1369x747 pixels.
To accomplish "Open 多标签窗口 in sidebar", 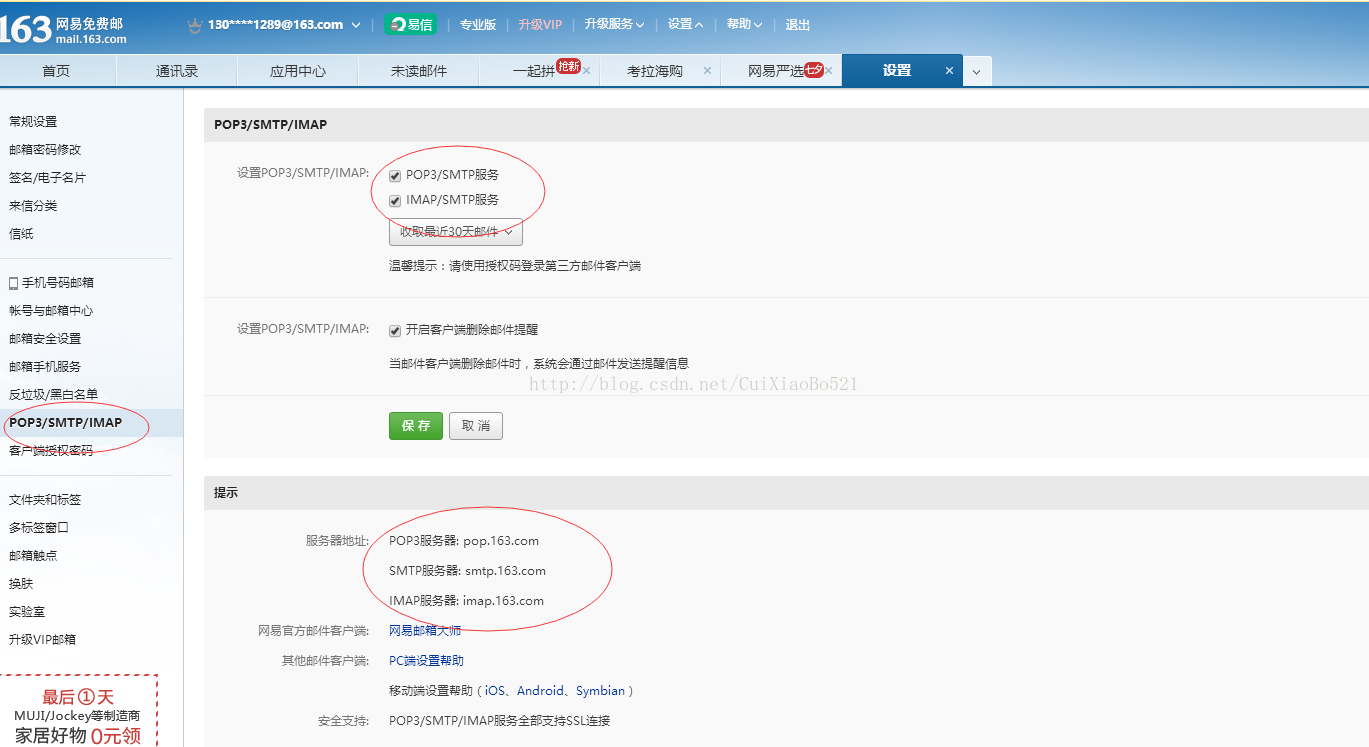I will click(39, 528).
